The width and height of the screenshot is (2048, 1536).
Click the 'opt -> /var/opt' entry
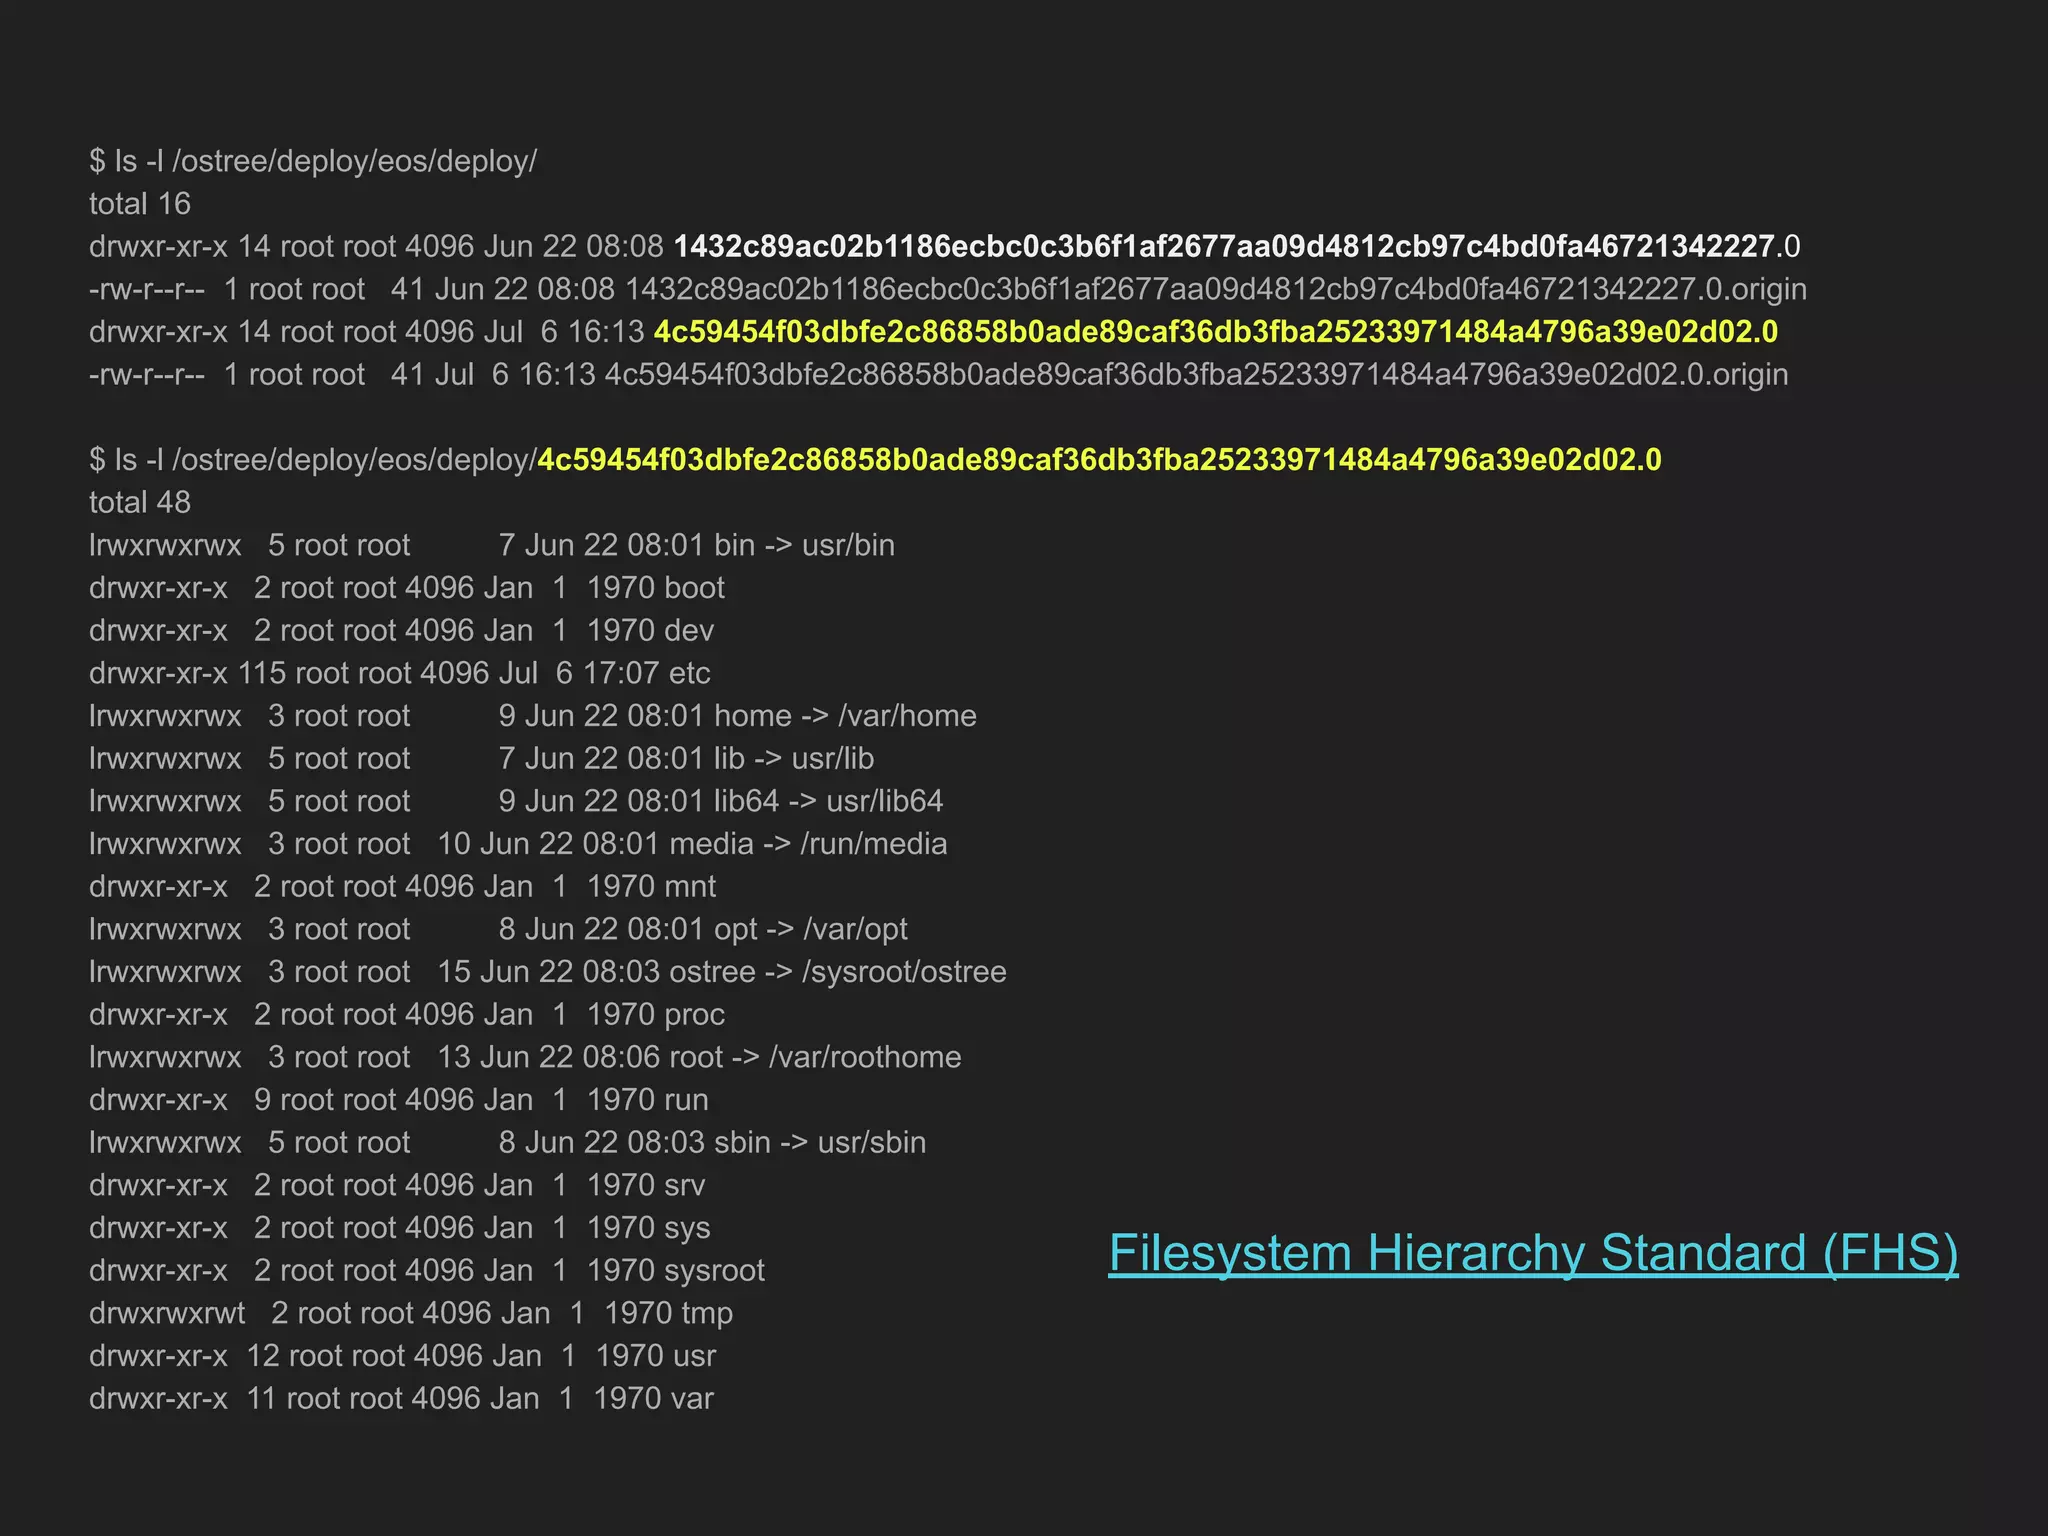tap(810, 929)
